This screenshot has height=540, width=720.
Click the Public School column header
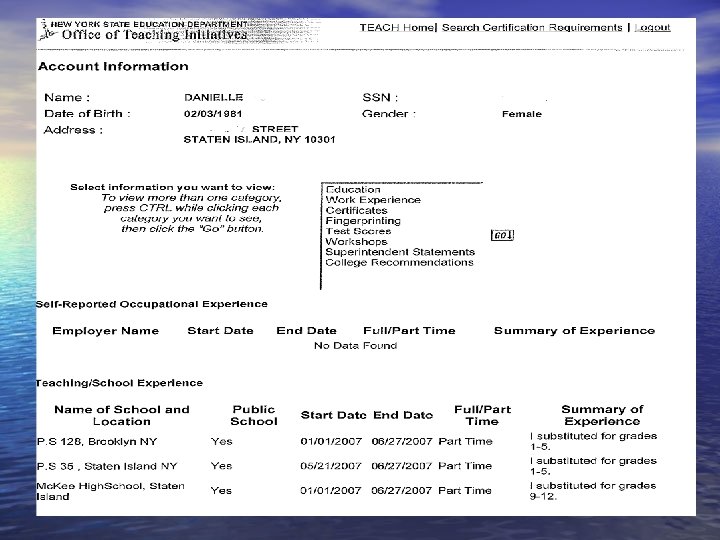point(254,415)
